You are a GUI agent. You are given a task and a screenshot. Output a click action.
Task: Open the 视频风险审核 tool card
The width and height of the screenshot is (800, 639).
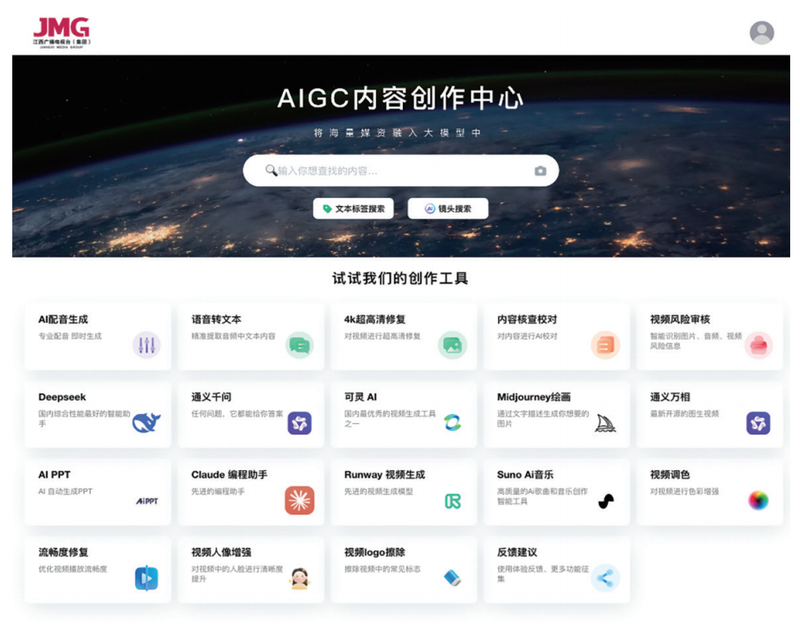709,337
